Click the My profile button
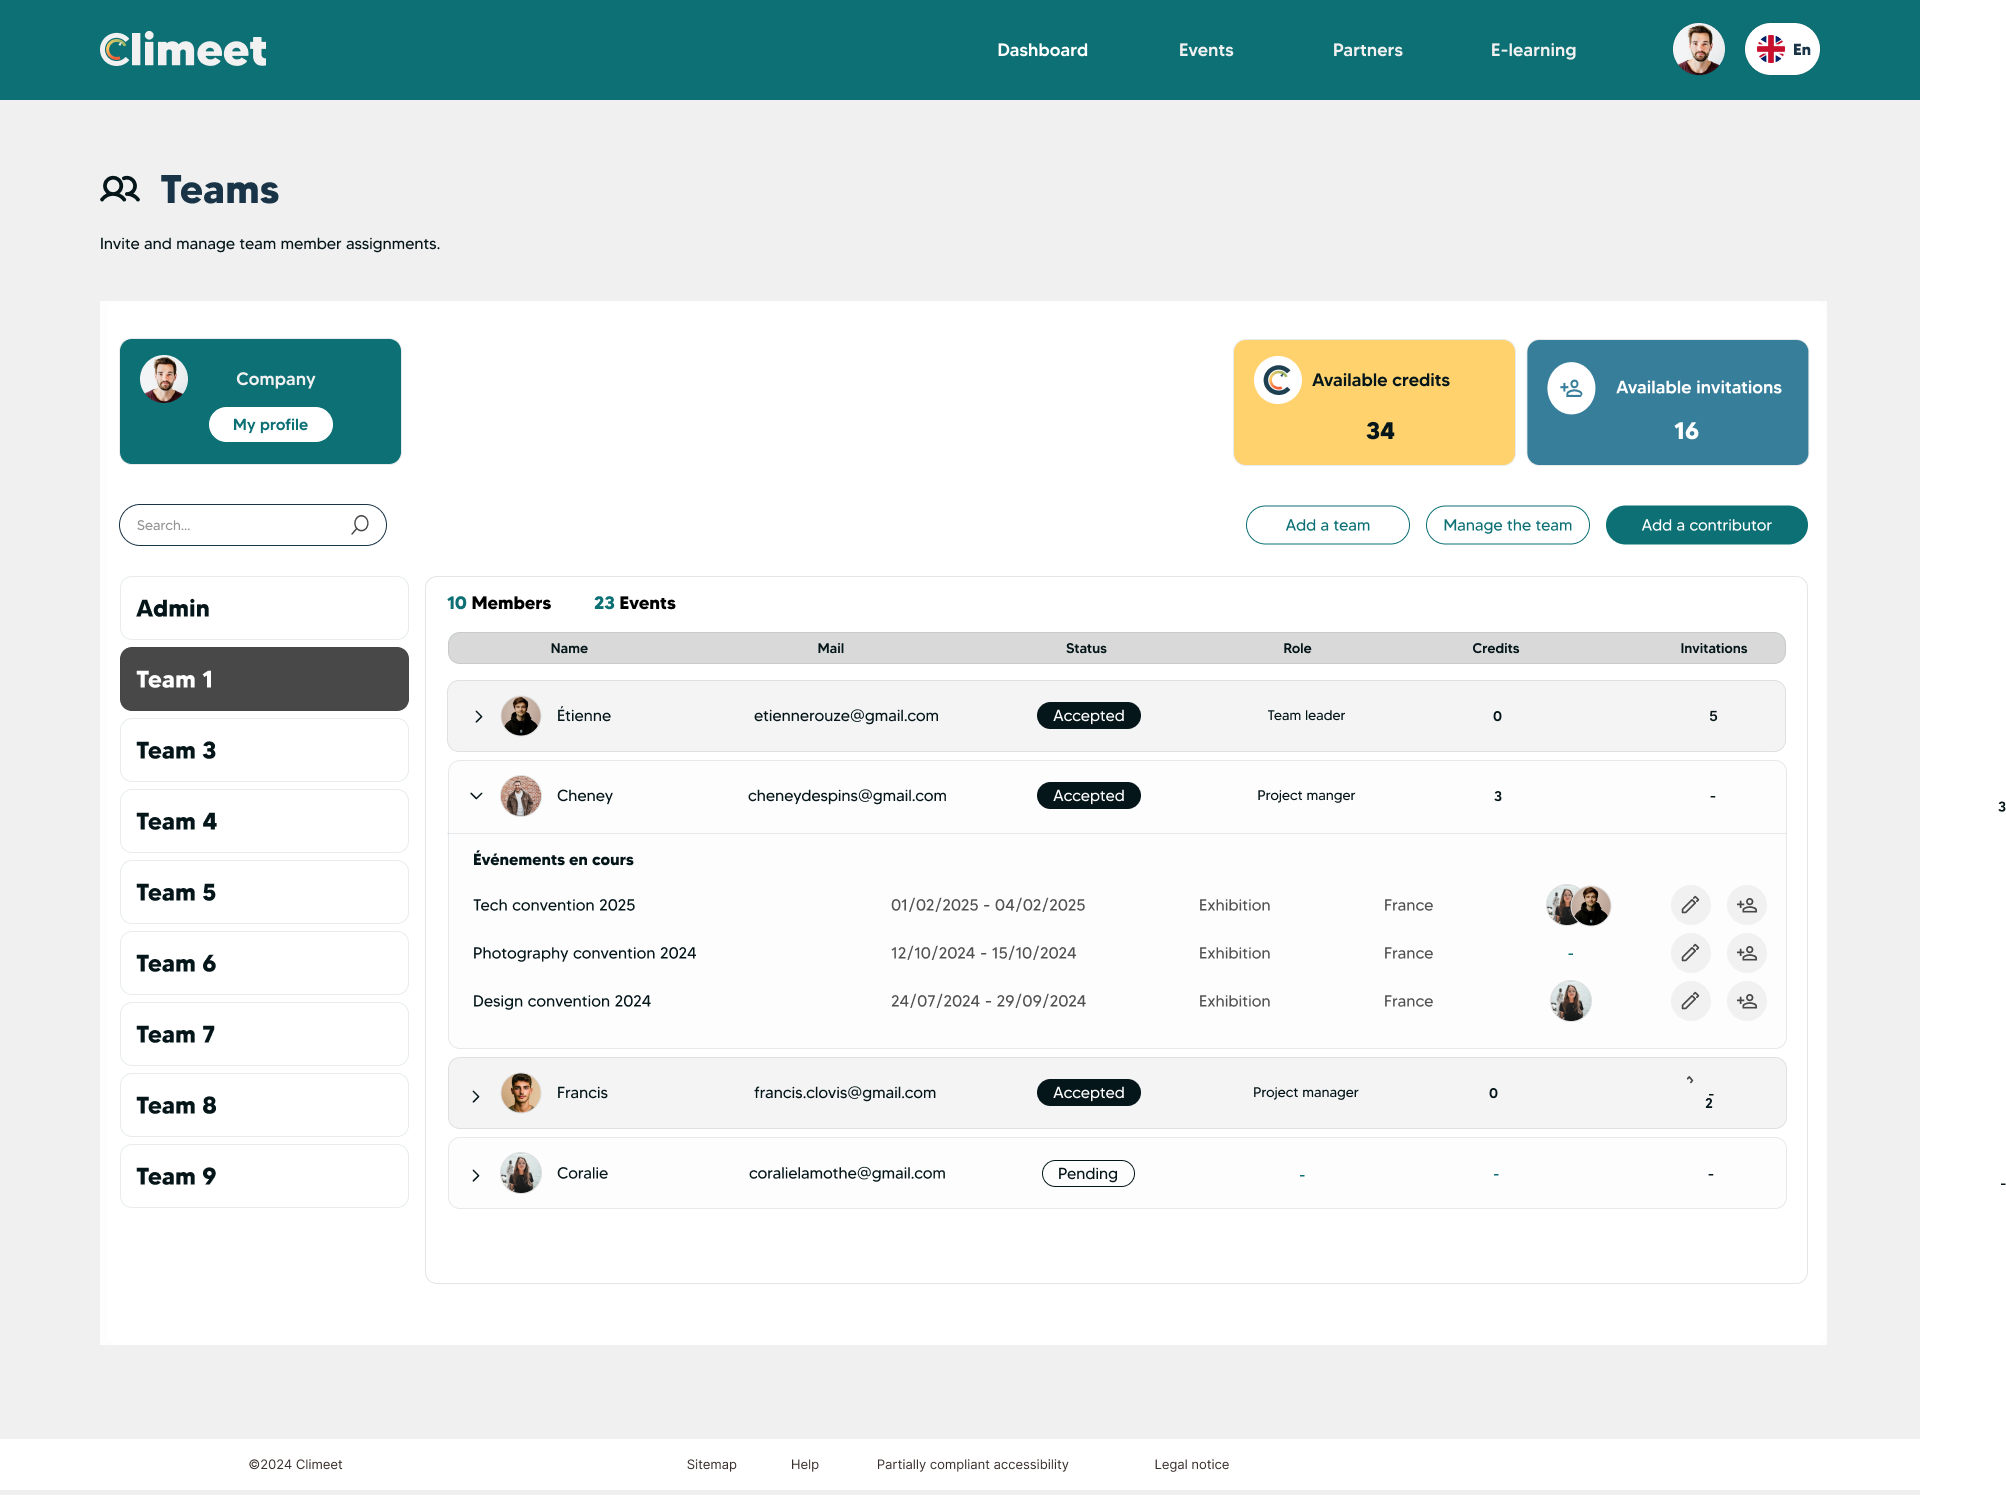The height and width of the screenshot is (1495, 2006). pyautogui.click(x=270, y=424)
